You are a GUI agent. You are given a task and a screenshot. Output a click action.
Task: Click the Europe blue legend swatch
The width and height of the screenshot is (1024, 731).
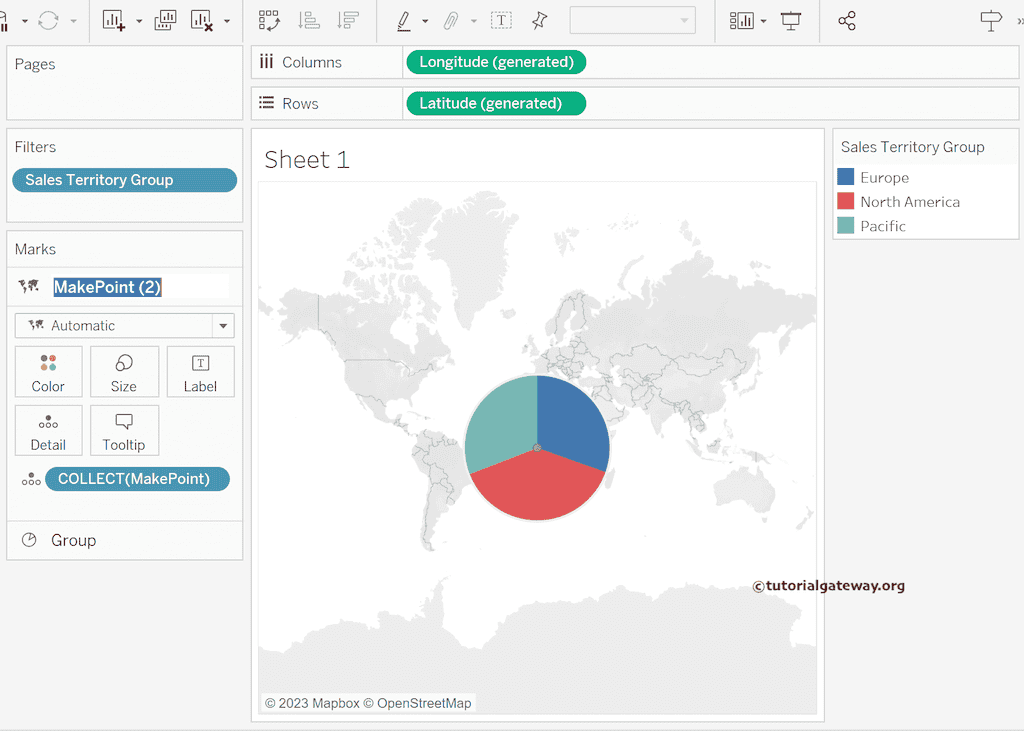click(846, 177)
